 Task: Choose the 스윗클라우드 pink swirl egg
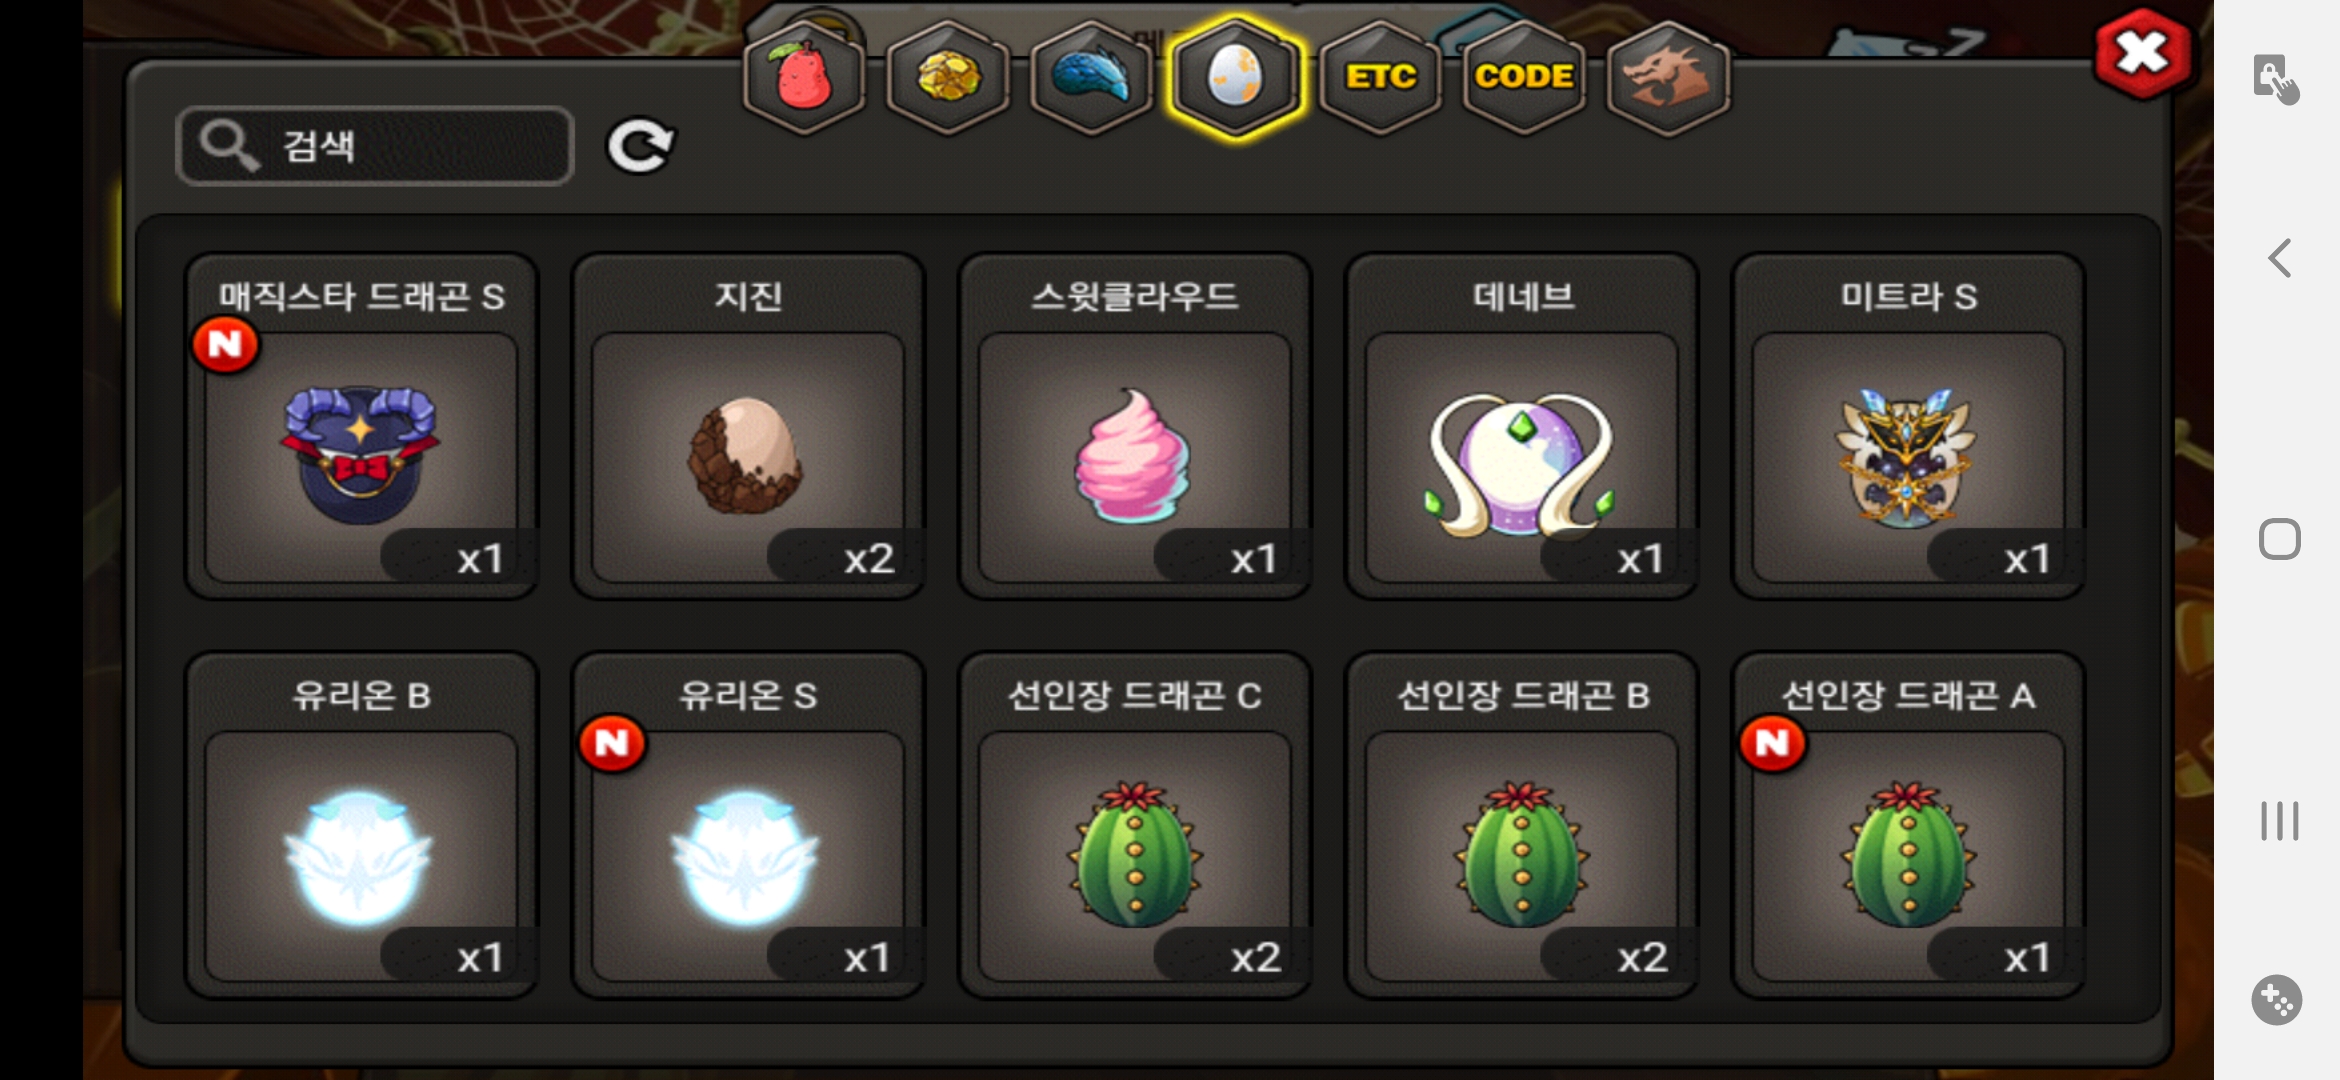pos(1135,427)
